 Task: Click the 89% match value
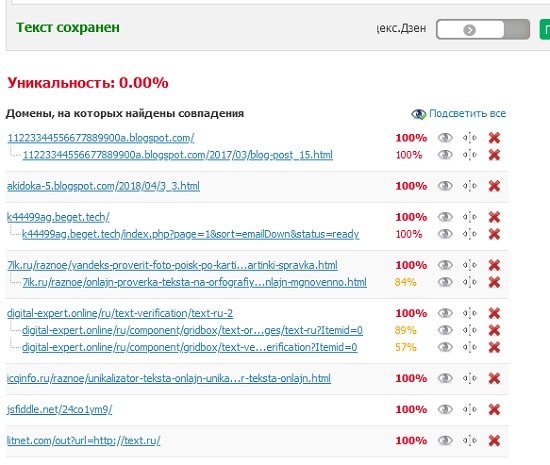click(x=405, y=330)
